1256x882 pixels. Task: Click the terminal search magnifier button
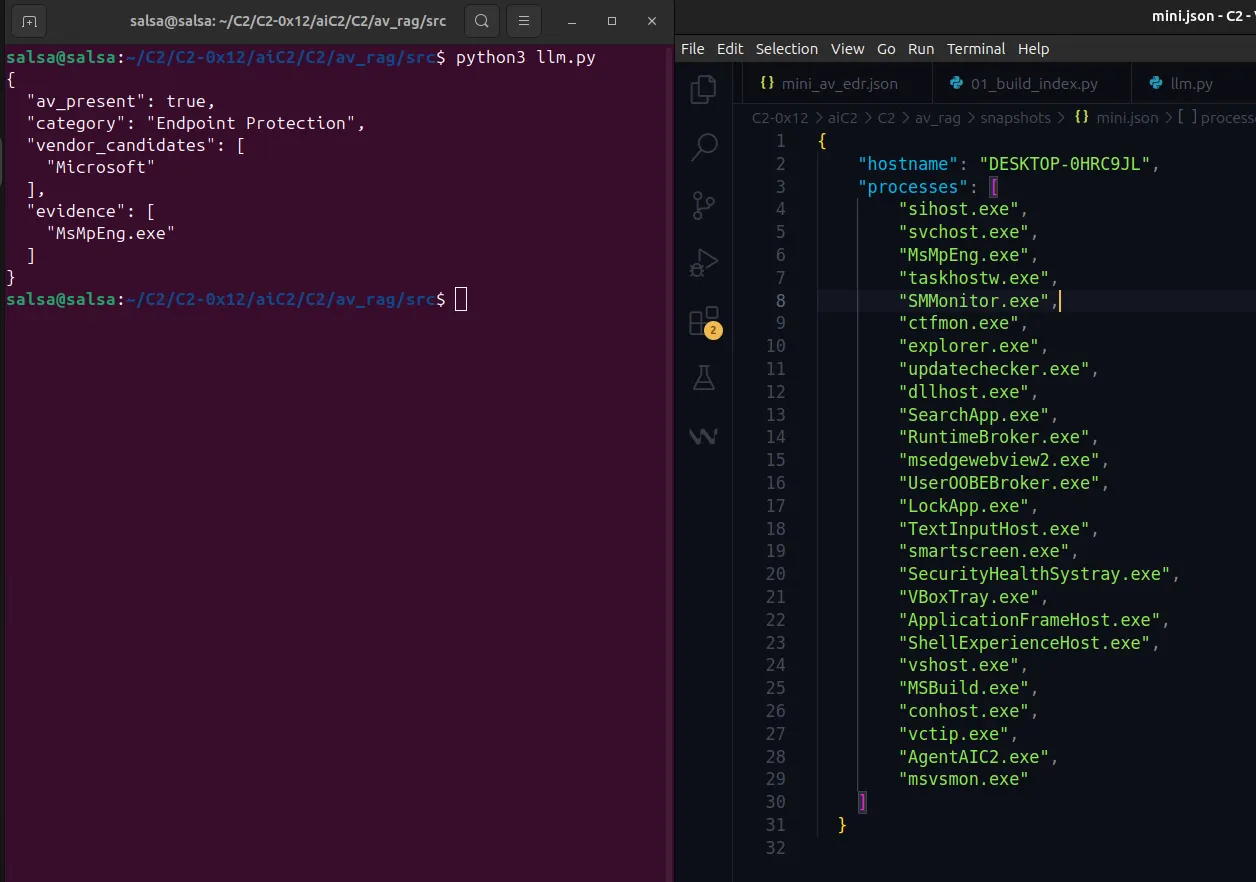482,21
